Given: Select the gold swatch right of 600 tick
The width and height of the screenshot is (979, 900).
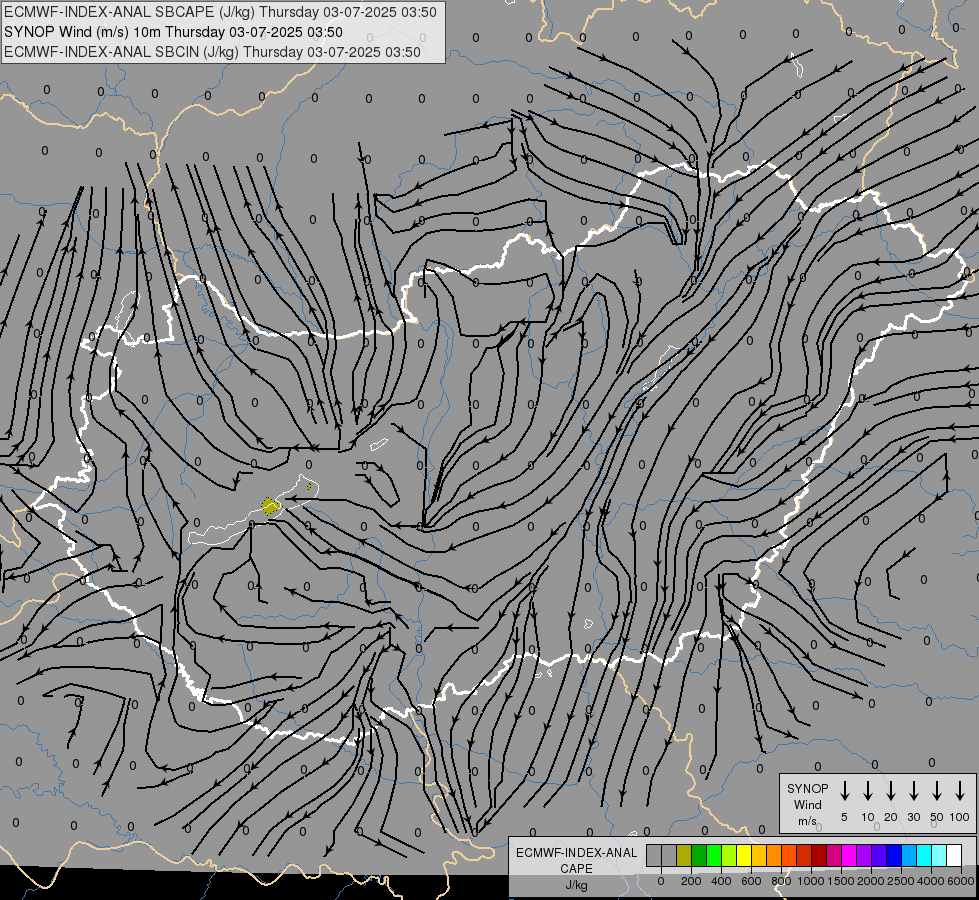Looking at the screenshot, I should [759, 855].
